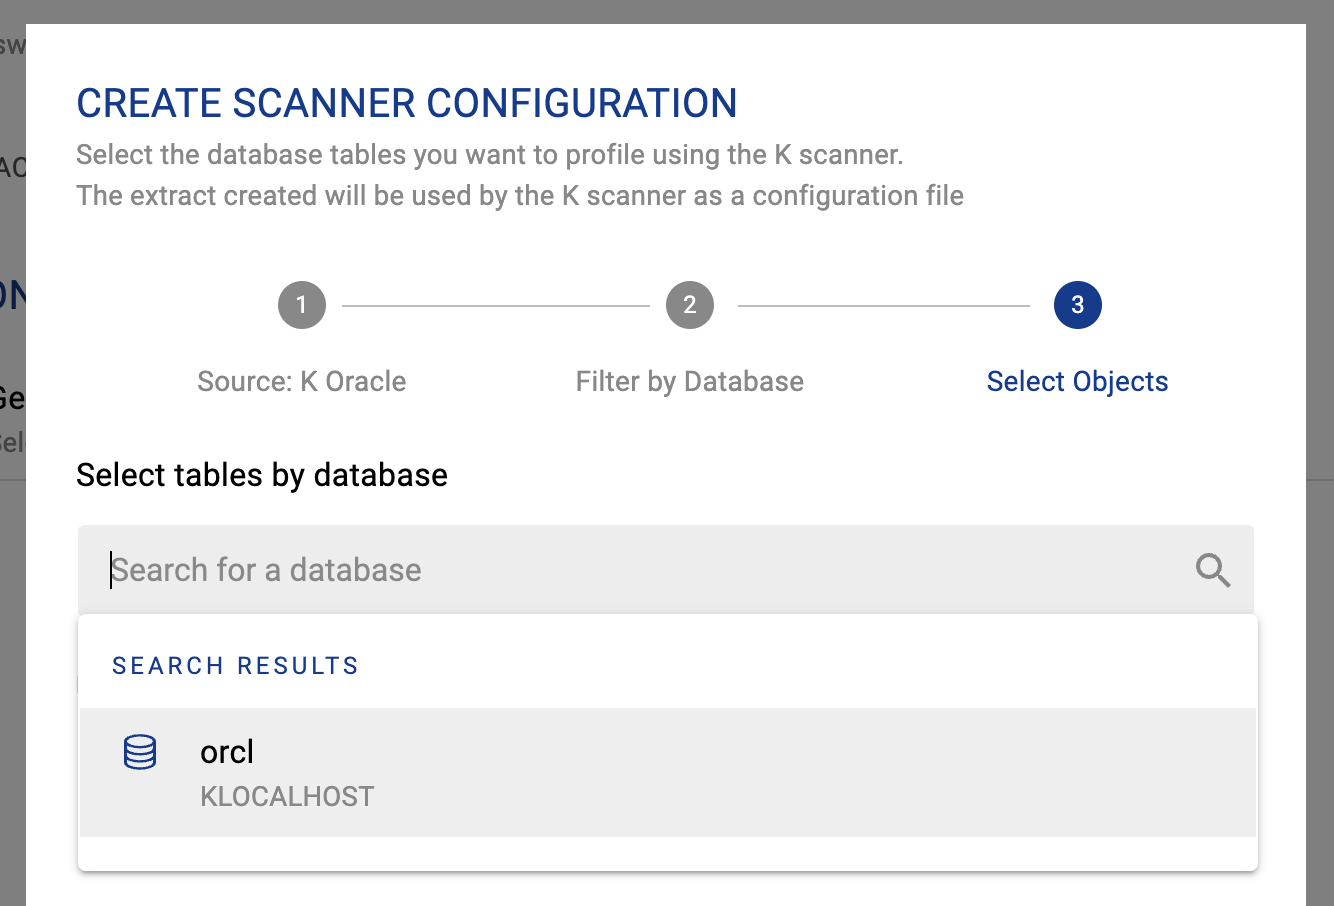Open the "Filter by Database" step label
This screenshot has height=906, width=1334.
point(690,381)
